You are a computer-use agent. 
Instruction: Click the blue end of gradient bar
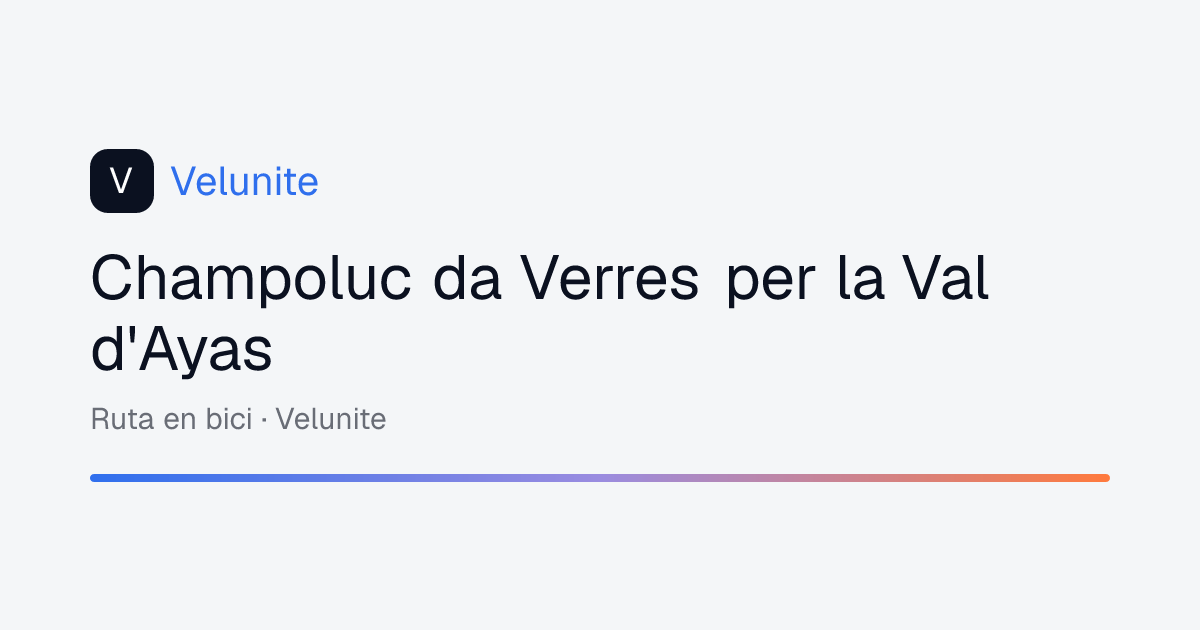click(x=100, y=478)
